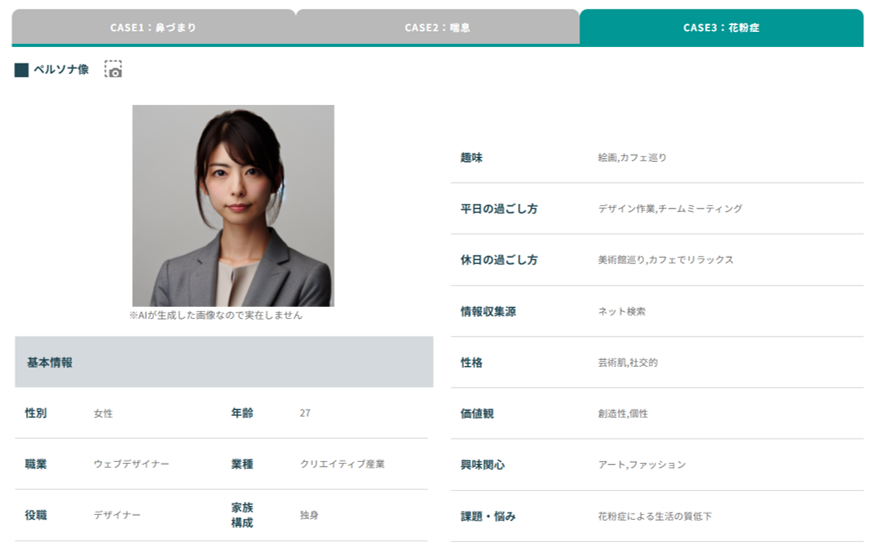Click the 役職 value デザイナー

[x=117, y=515]
